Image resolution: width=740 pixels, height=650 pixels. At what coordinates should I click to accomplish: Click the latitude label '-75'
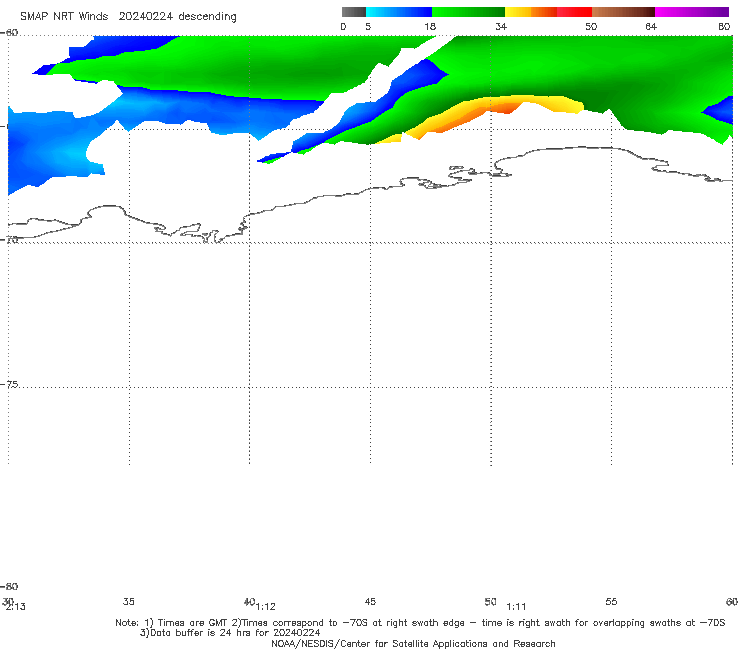(10, 384)
